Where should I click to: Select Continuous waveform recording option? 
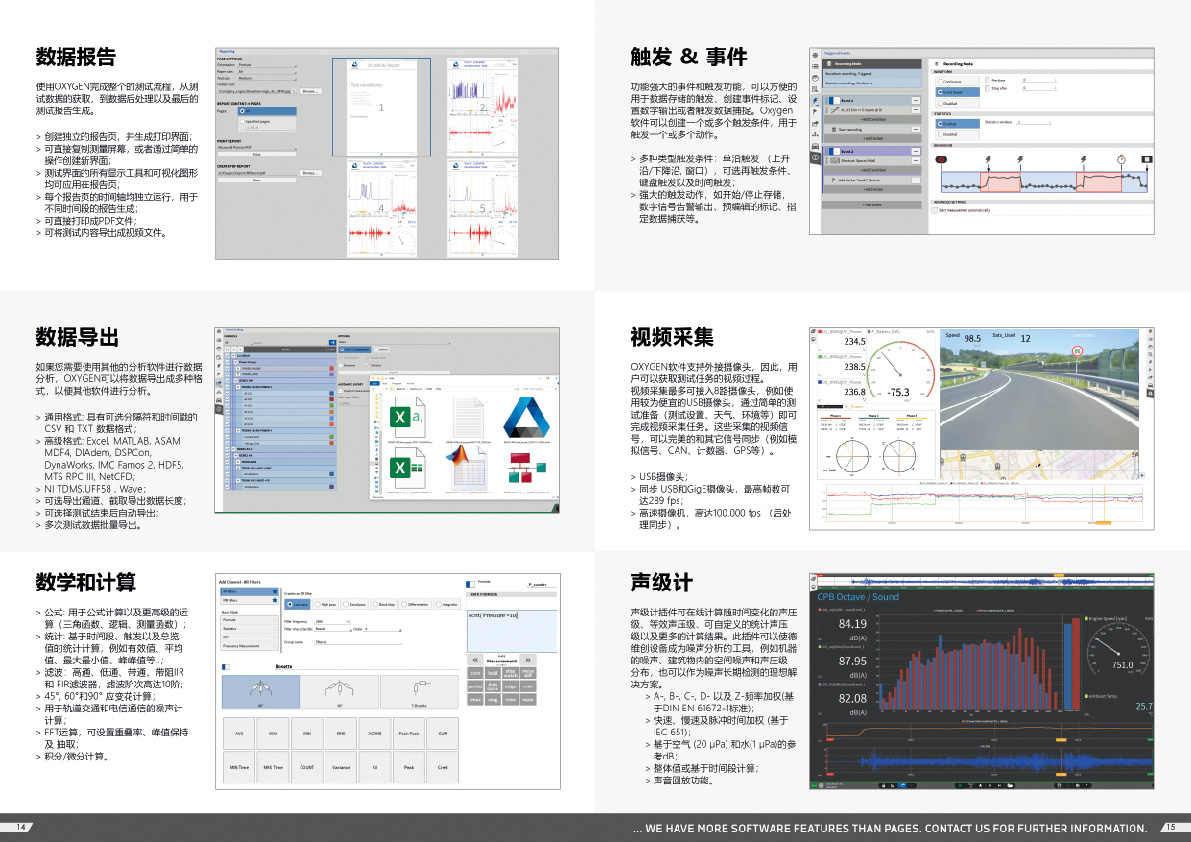[957, 81]
